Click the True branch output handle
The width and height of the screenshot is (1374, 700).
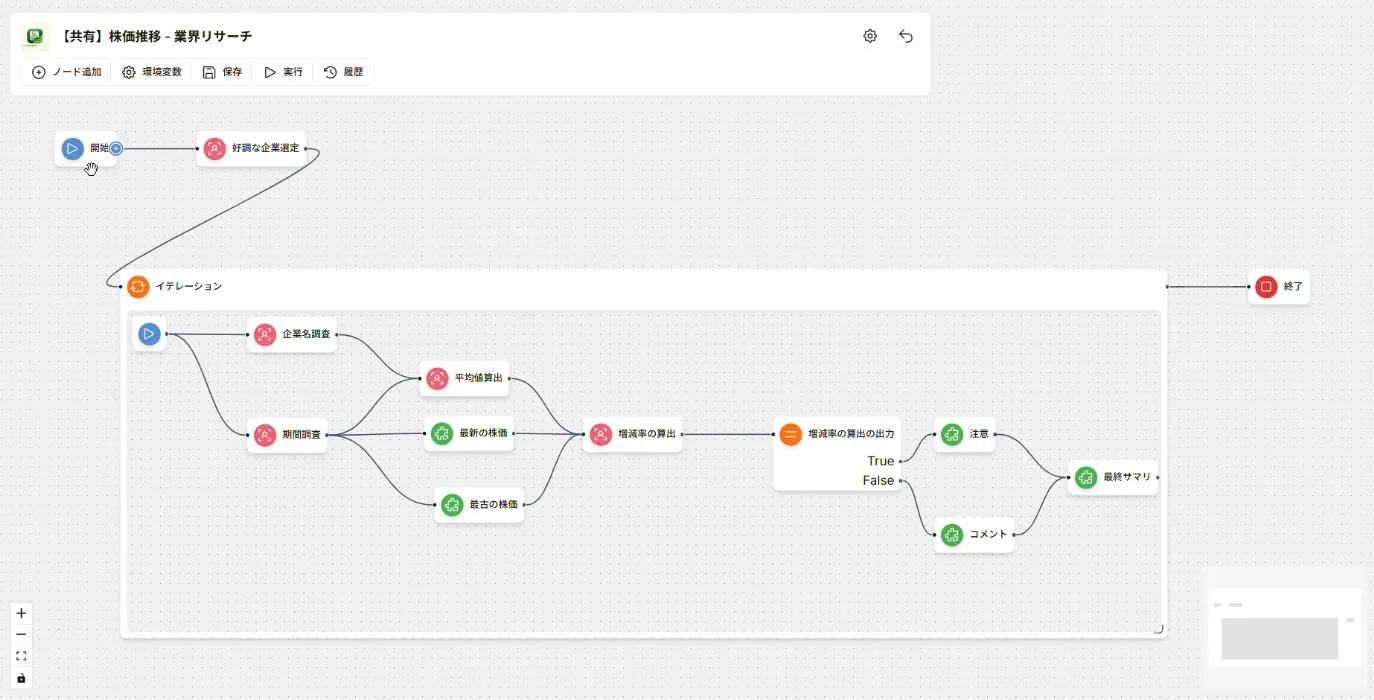(901, 461)
